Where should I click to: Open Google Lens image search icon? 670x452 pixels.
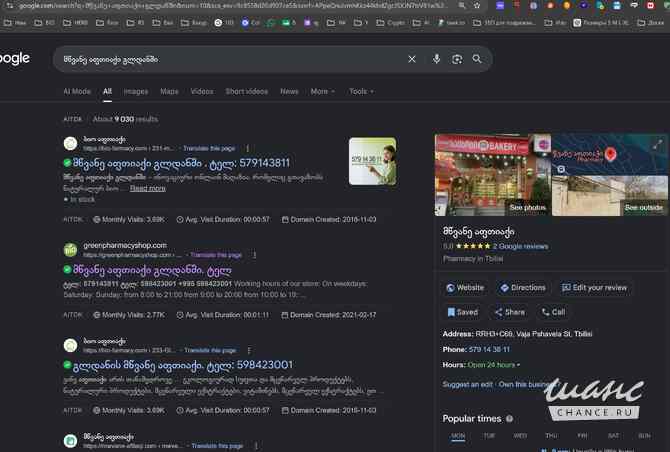click(457, 59)
